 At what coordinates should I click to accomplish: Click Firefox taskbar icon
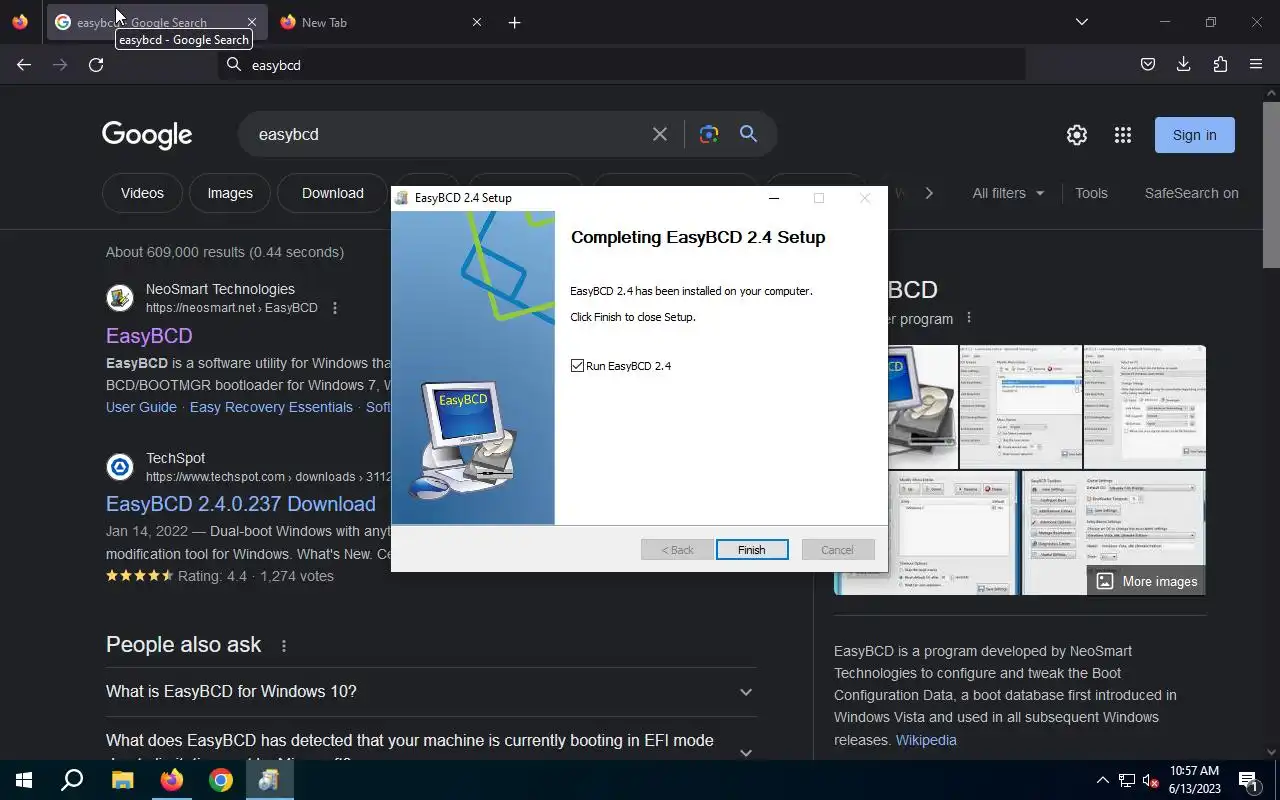pyautogui.click(x=172, y=780)
